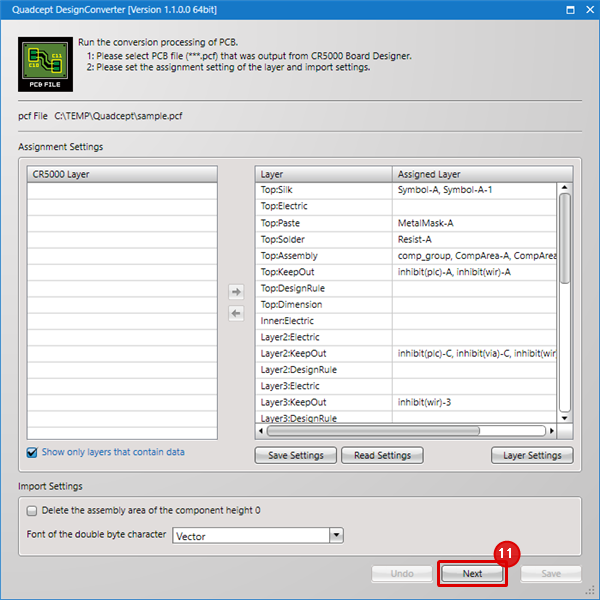The width and height of the screenshot is (600, 600).
Task: Click the vertical scrollbar thumb in layer list
Action: click(x=565, y=238)
